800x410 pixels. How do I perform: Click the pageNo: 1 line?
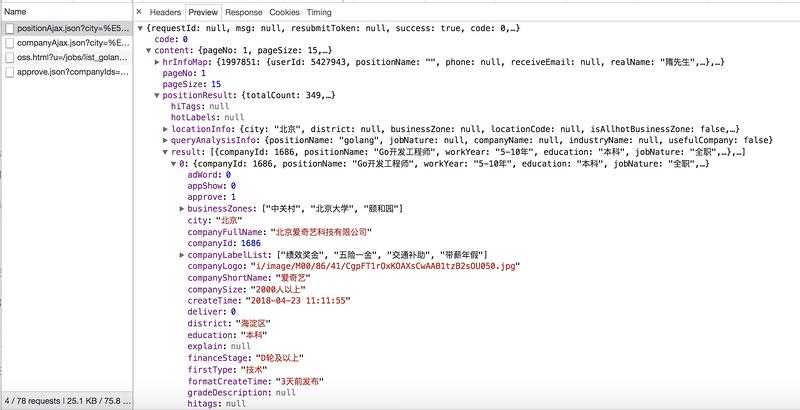tap(184, 73)
